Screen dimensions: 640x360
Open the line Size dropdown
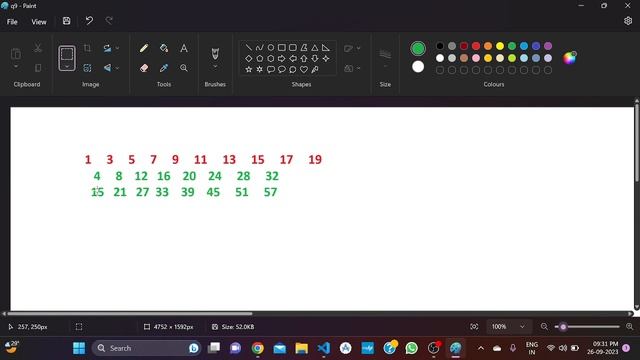point(385,58)
